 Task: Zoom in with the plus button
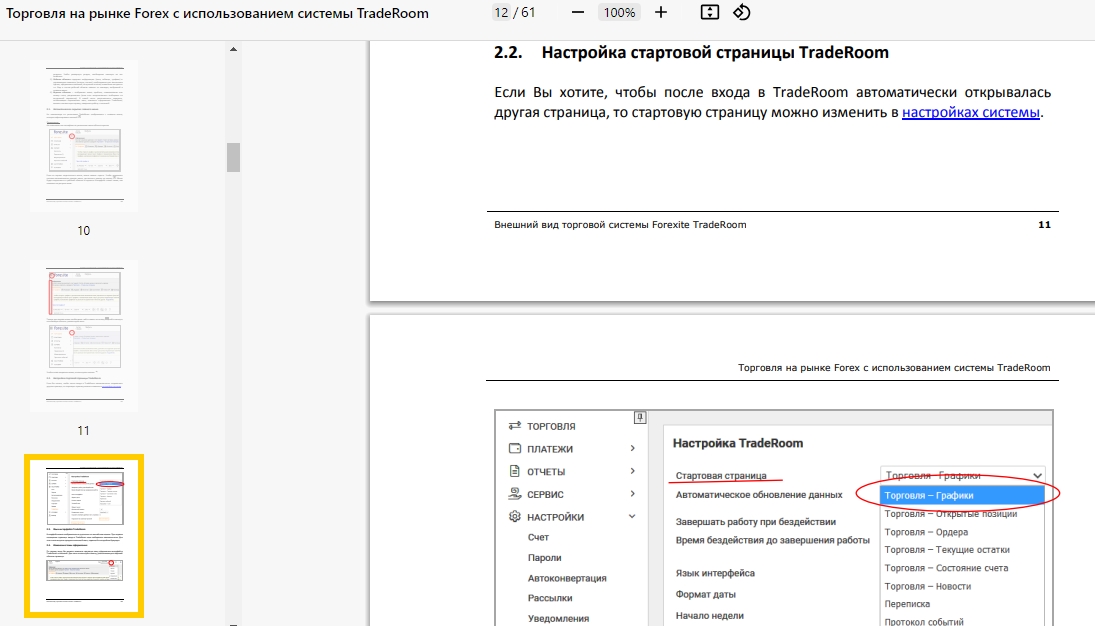pos(661,13)
